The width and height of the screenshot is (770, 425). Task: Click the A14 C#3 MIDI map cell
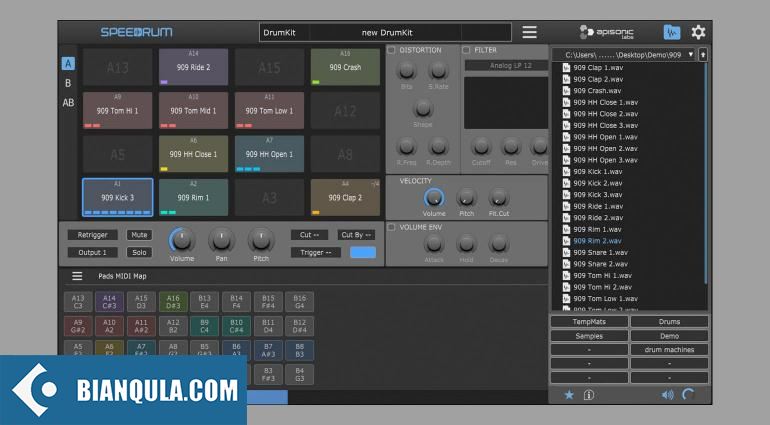pos(110,302)
